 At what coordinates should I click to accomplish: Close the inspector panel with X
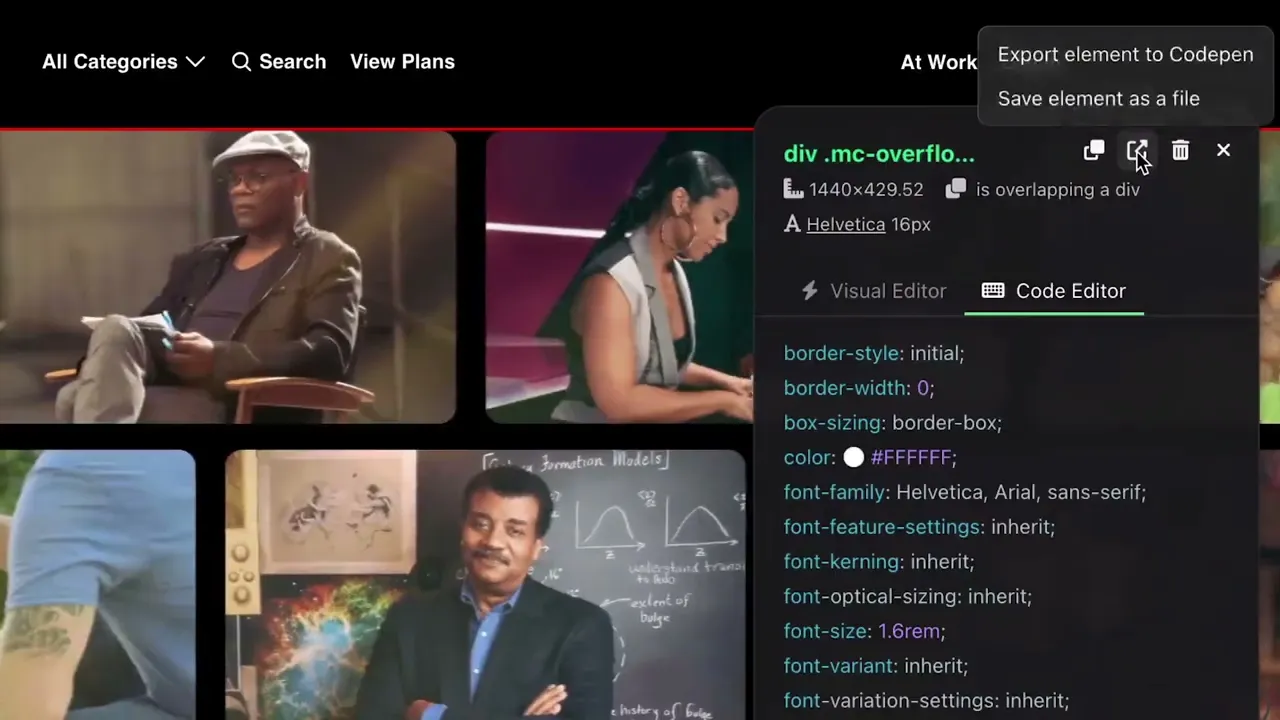pyautogui.click(x=1223, y=150)
